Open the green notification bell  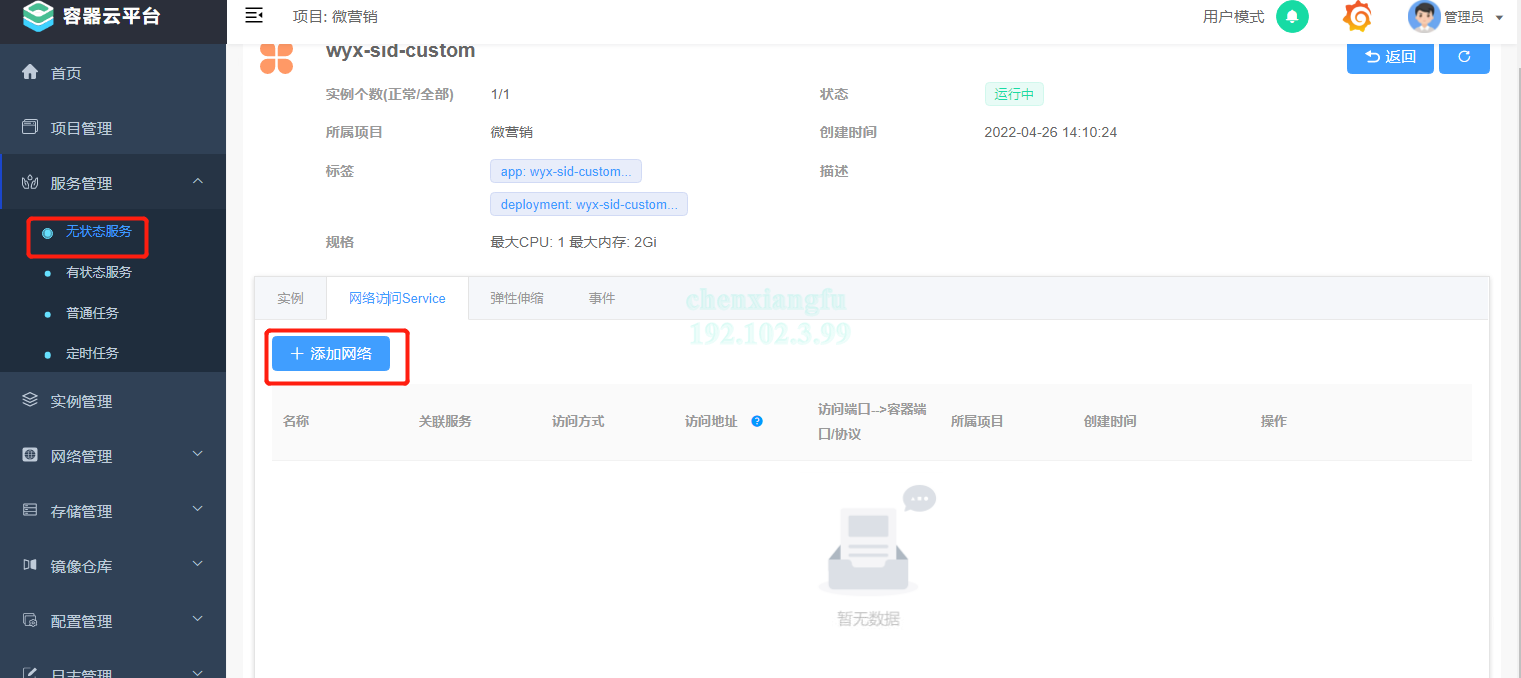pos(1292,17)
